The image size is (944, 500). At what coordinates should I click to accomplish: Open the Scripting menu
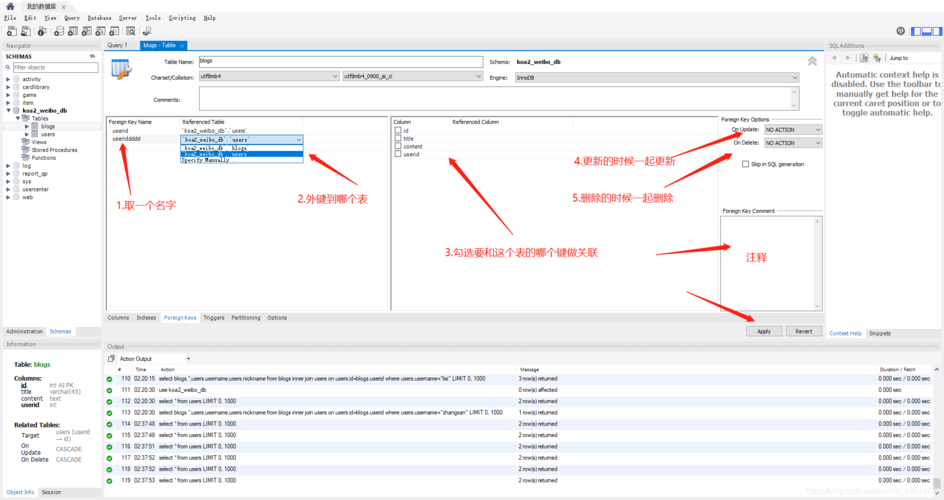[182, 18]
